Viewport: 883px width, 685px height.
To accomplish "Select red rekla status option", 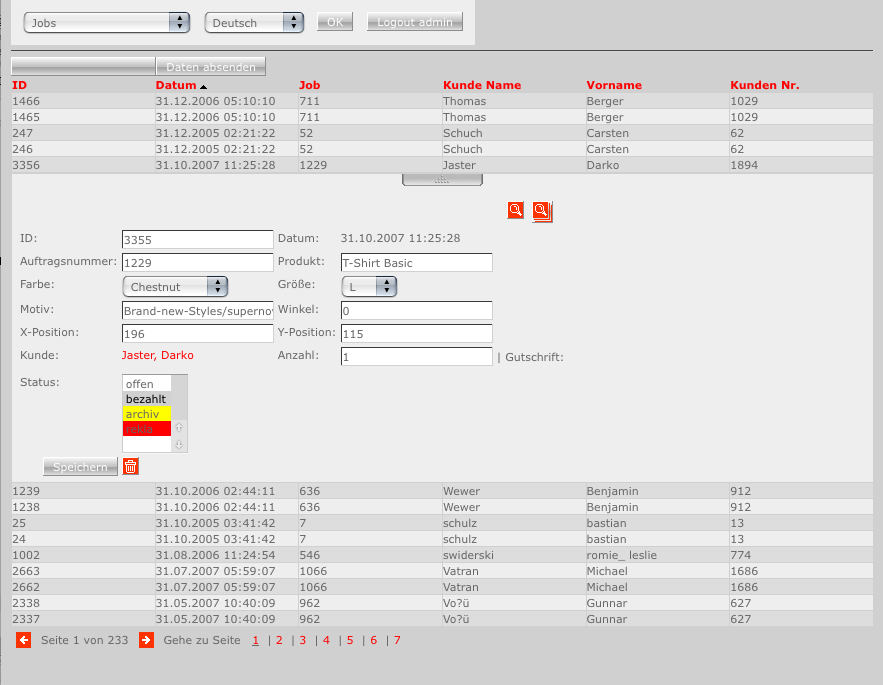I will [146, 428].
